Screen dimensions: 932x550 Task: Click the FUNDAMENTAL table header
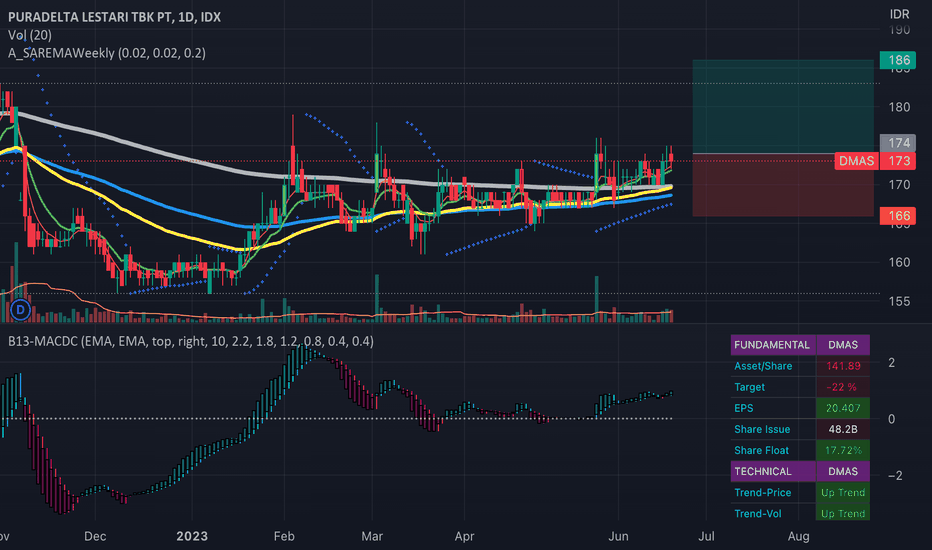click(x=772, y=345)
